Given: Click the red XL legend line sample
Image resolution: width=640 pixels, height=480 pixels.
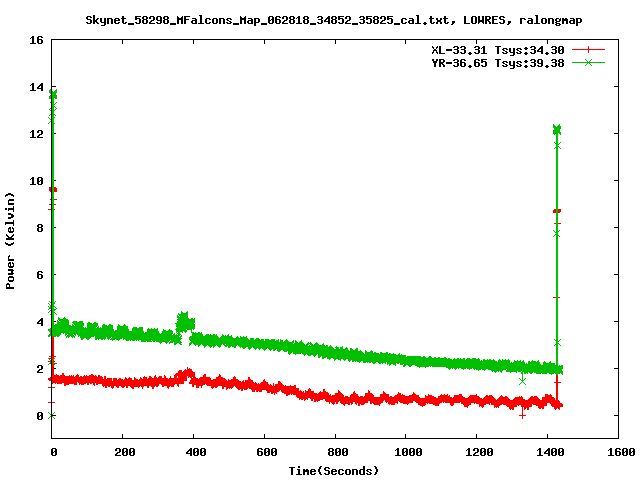Looking at the screenshot, I should (x=588, y=50).
